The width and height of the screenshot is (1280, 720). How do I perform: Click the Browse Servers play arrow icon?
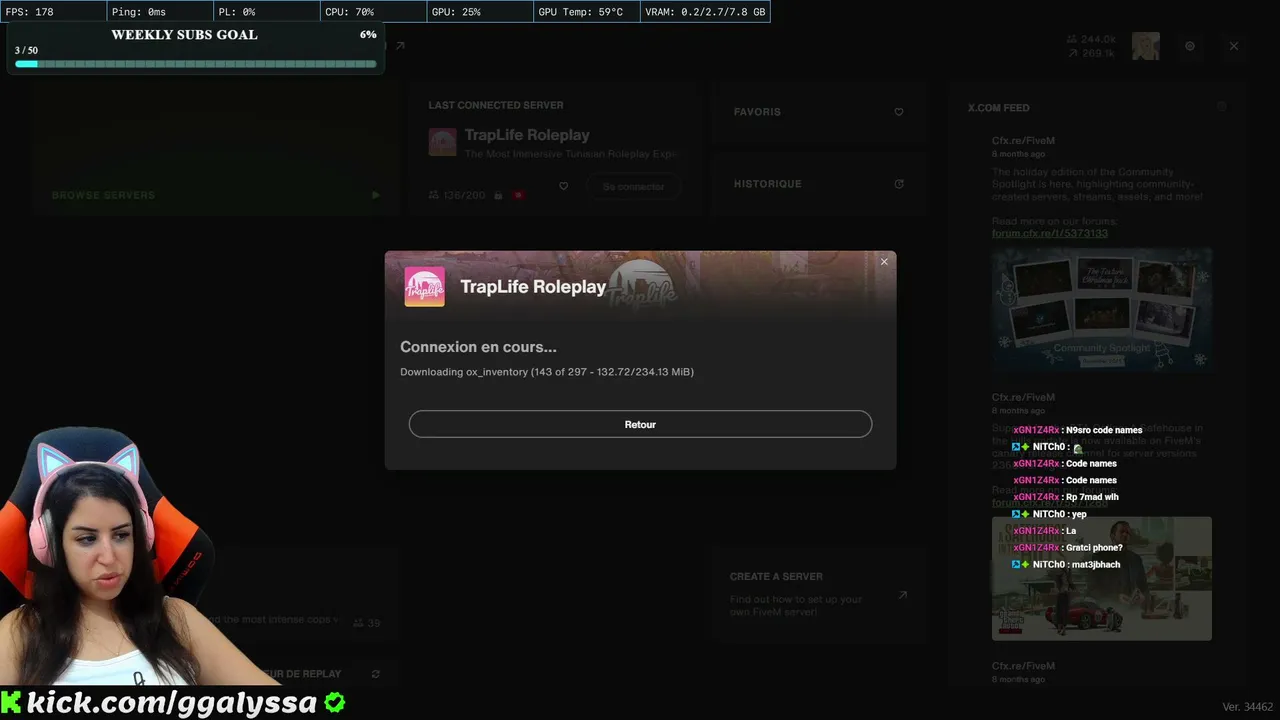pyautogui.click(x=376, y=195)
